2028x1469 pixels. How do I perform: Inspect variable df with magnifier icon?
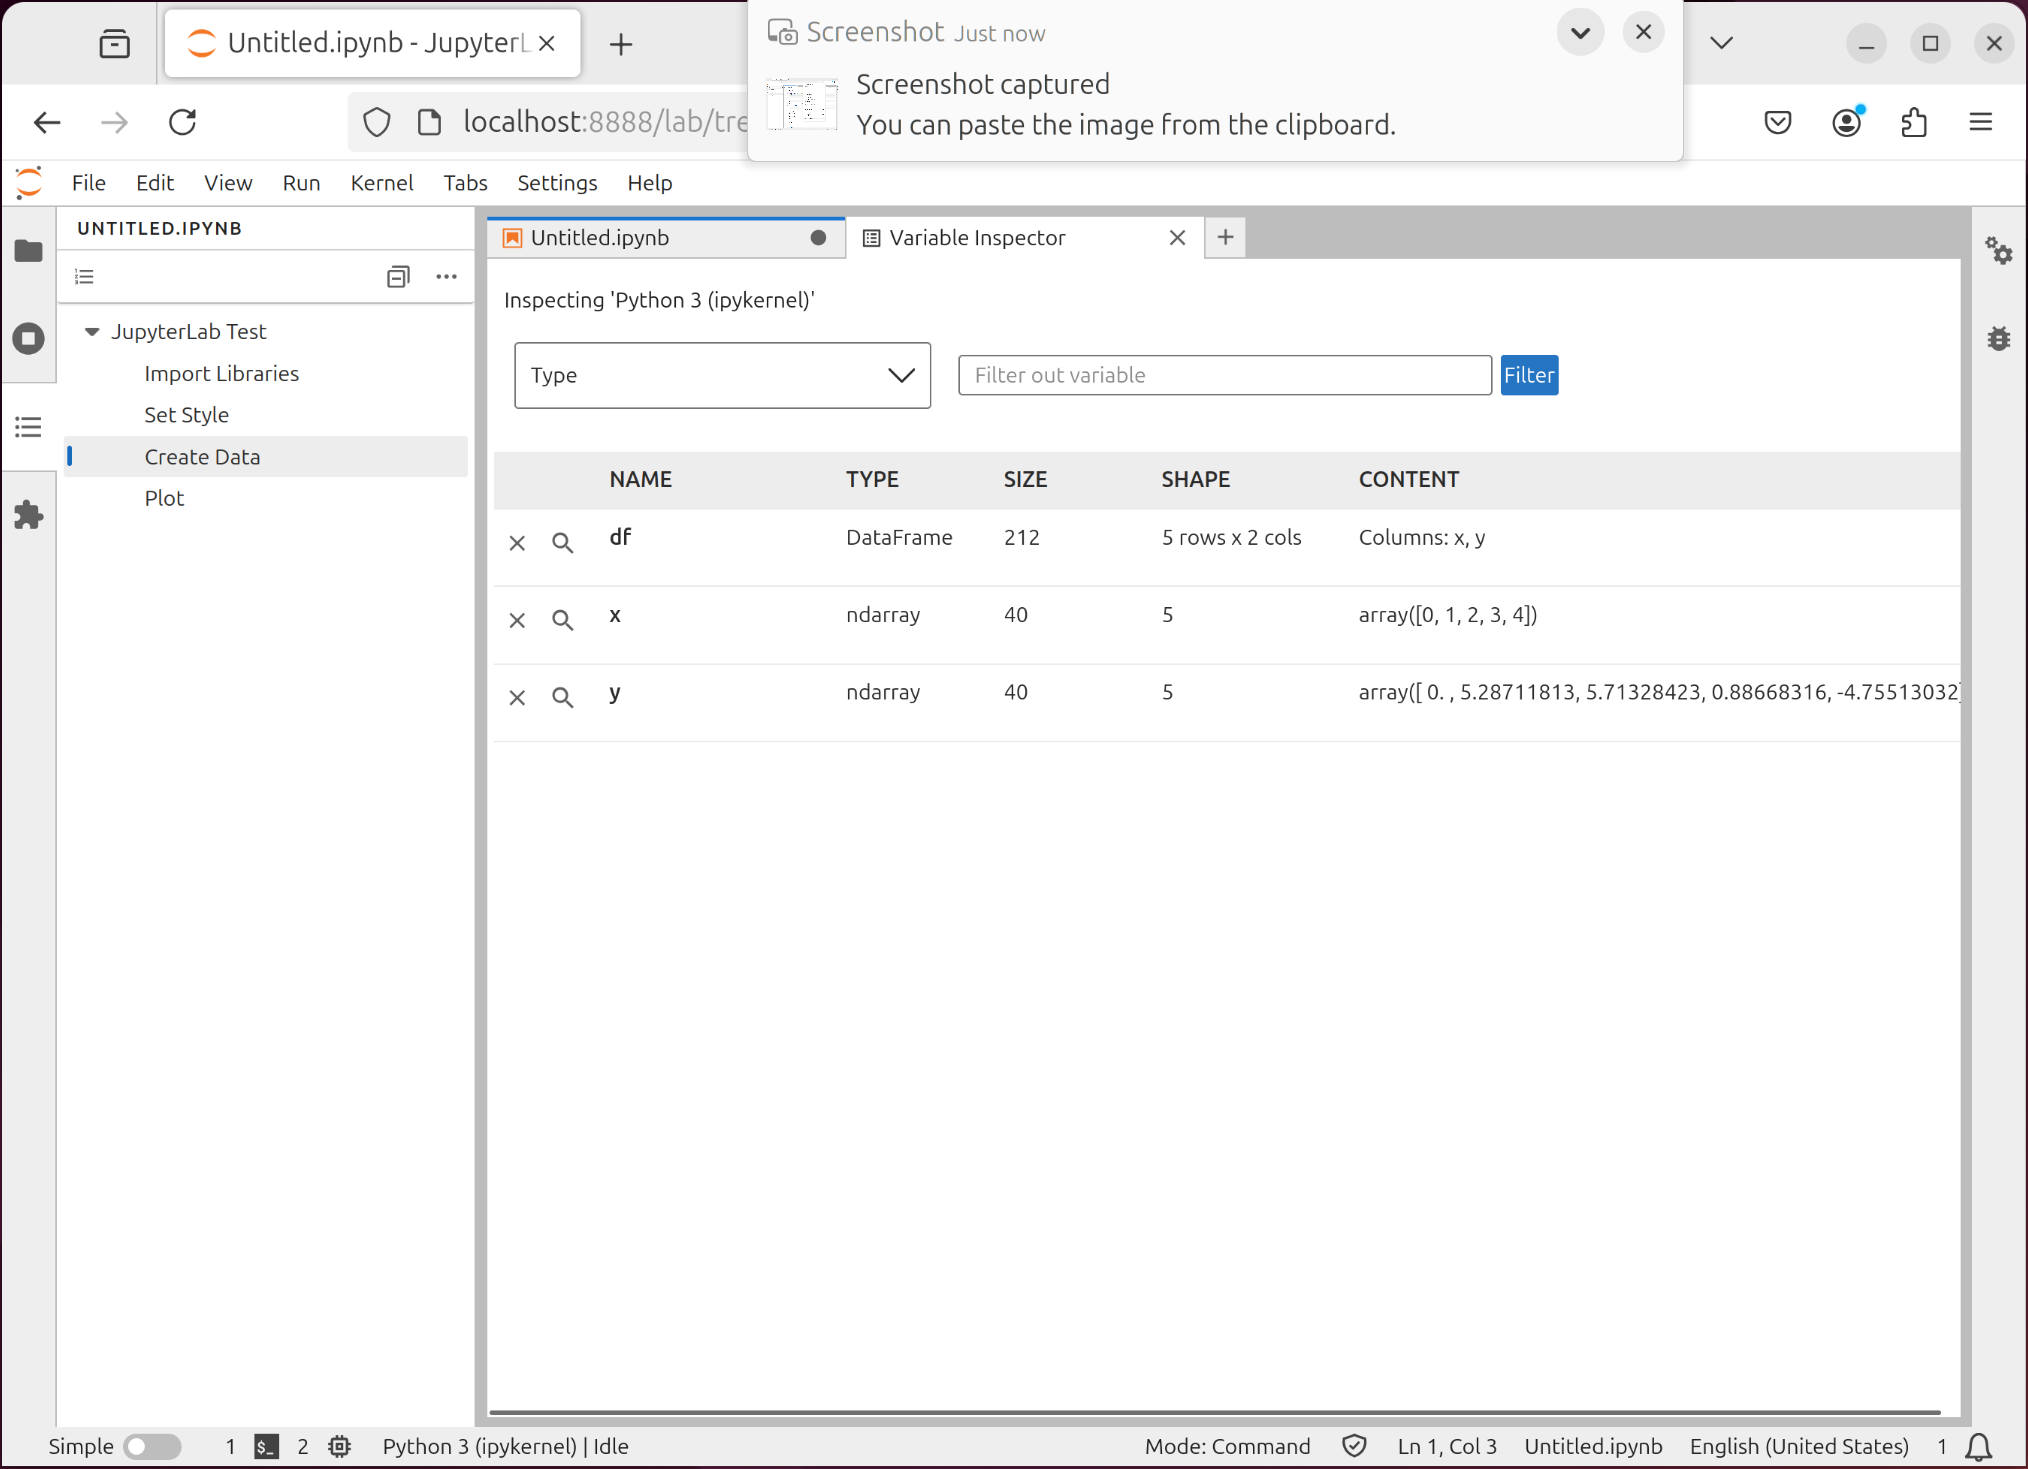point(563,543)
